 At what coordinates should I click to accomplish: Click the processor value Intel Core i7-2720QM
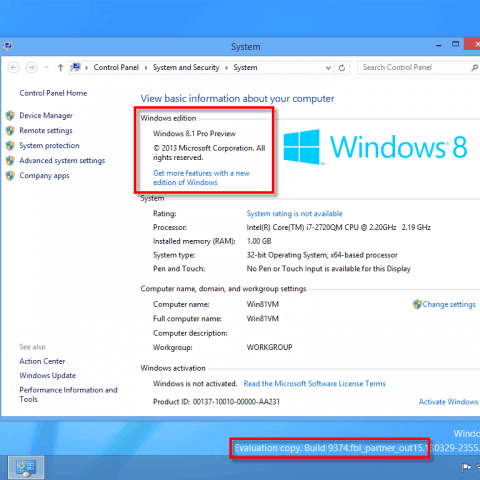coord(339,227)
